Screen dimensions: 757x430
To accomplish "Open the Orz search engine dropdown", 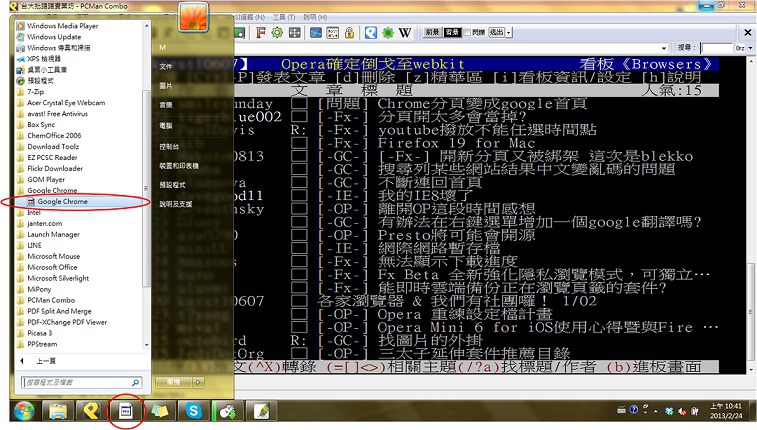I will [750, 48].
